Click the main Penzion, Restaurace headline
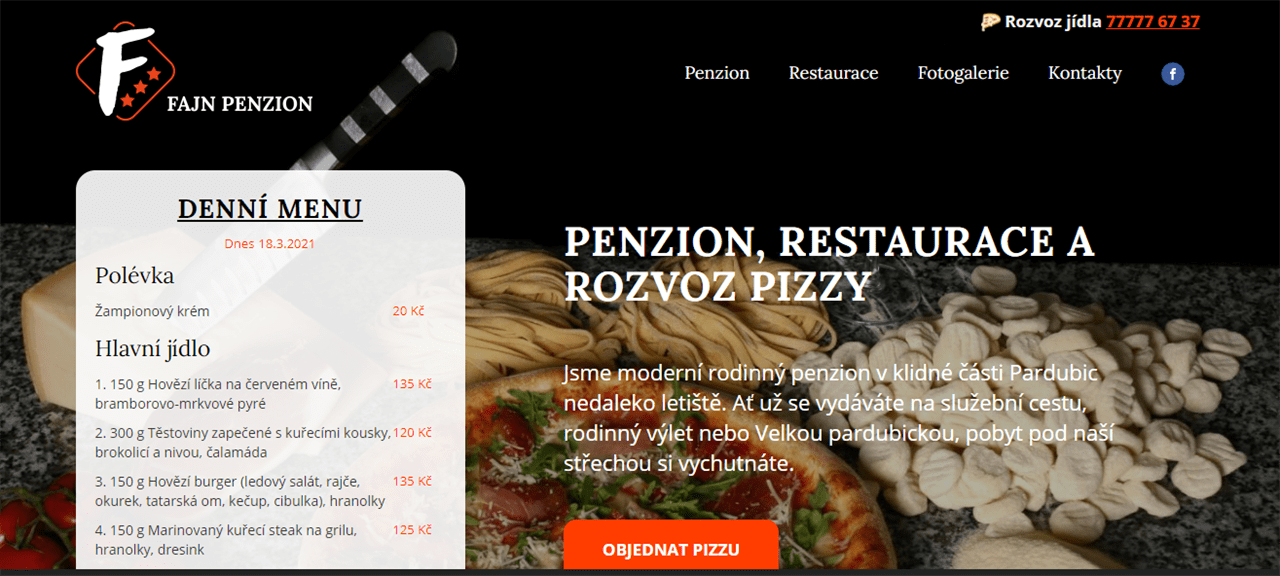 [x=829, y=264]
